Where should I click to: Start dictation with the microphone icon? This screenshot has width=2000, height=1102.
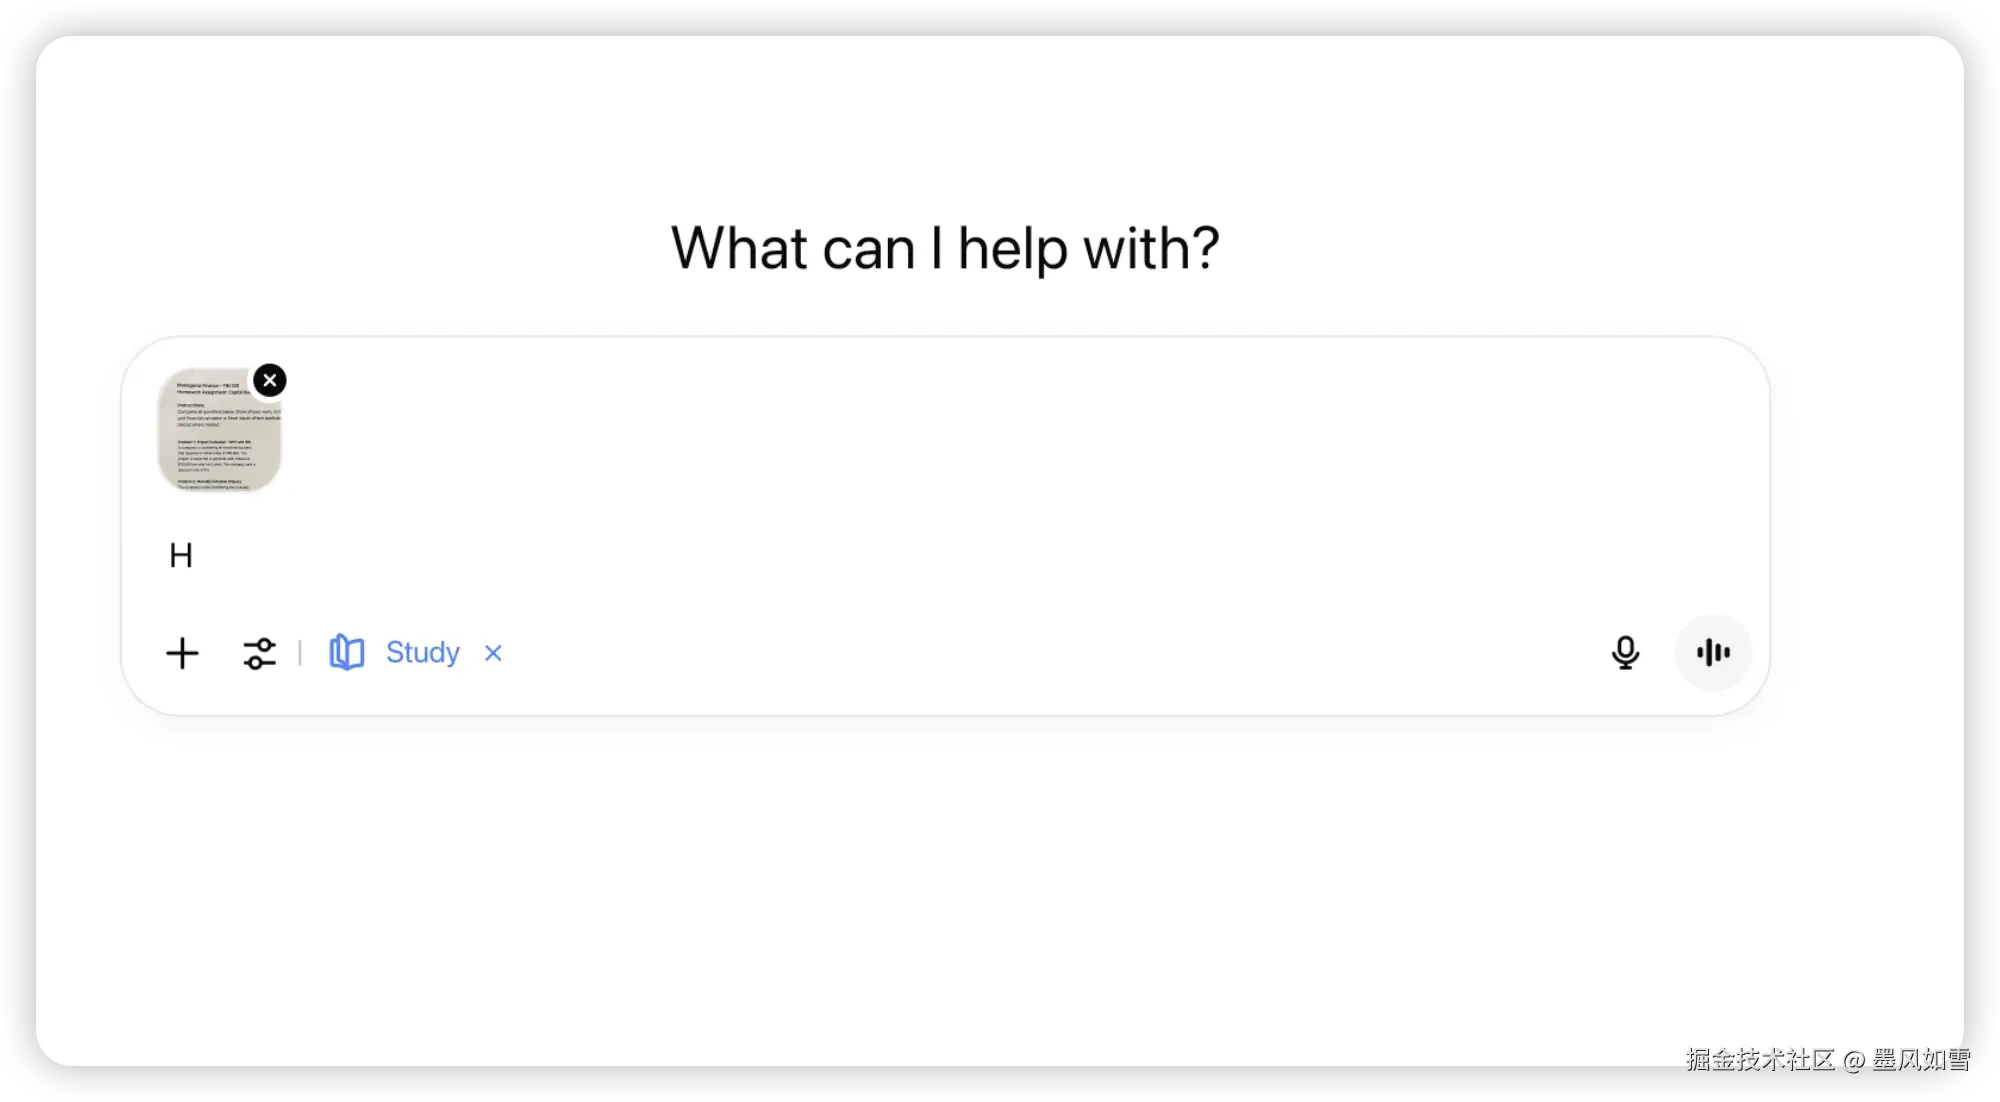coord(1625,653)
